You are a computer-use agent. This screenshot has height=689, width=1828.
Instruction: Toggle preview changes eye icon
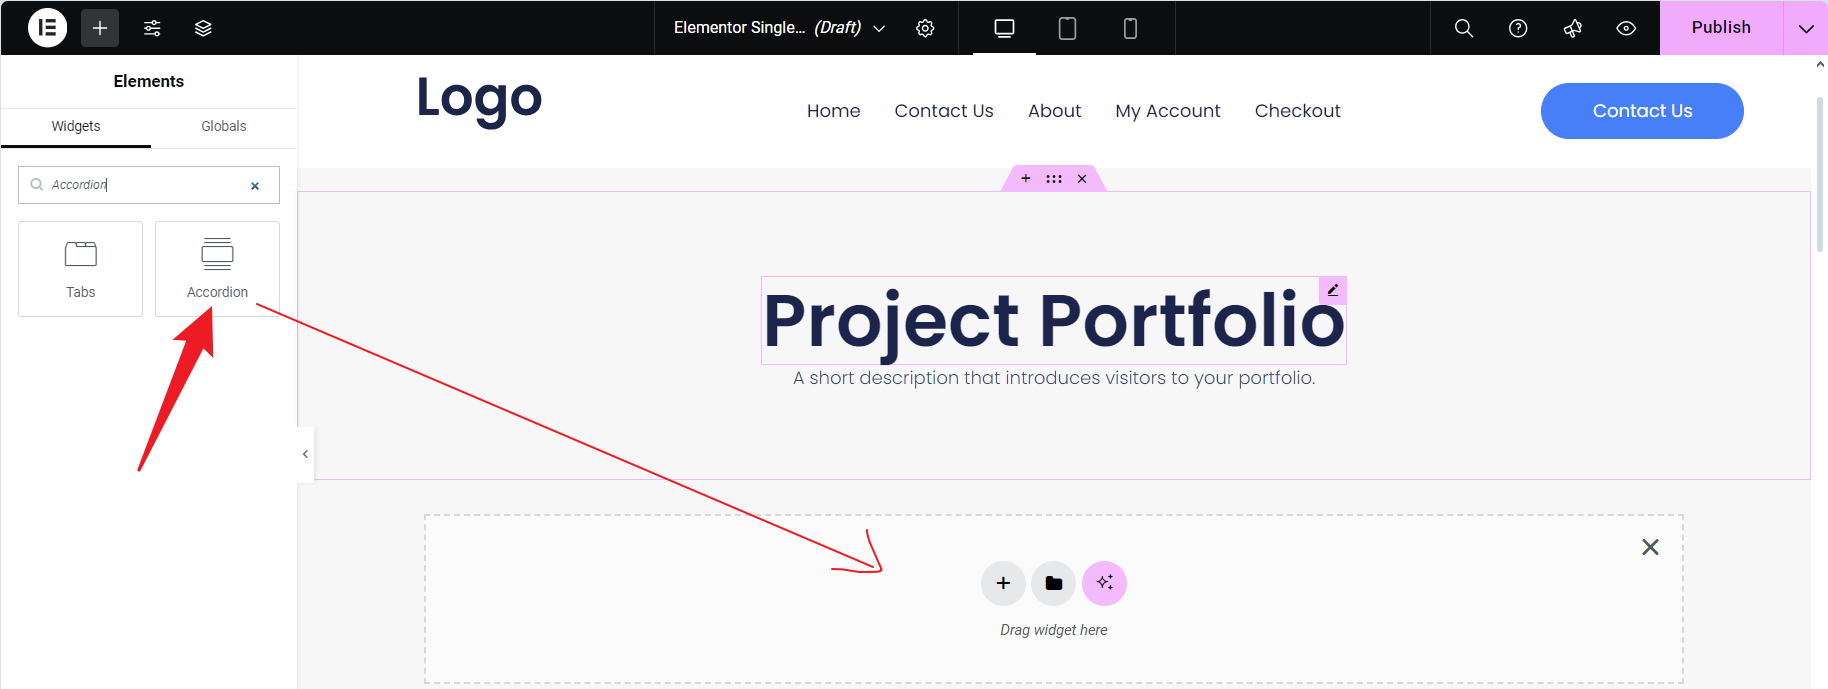[1626, 28]
